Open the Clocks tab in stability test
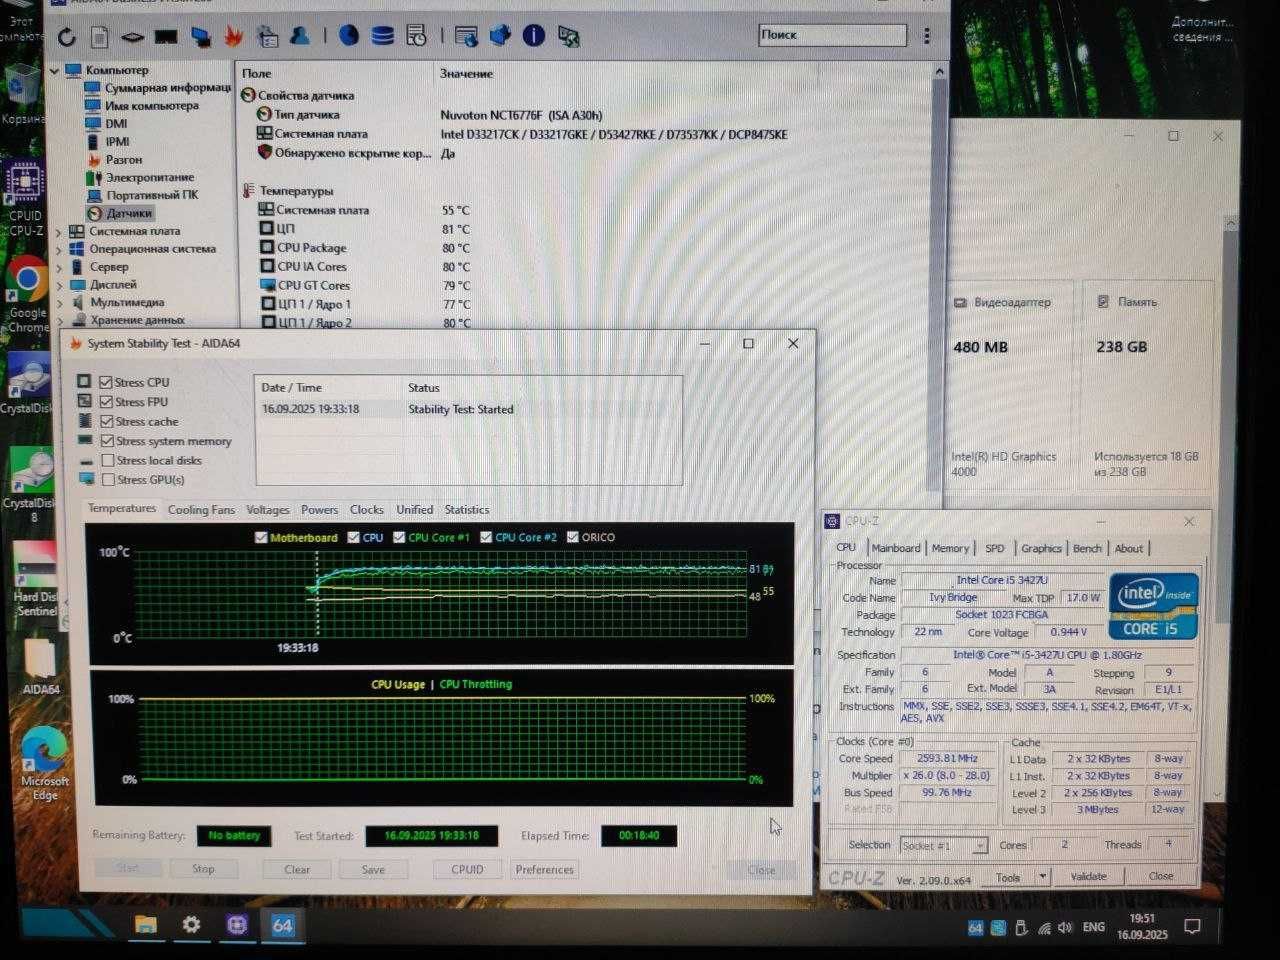1280x960 pixels. click(366, 510)
